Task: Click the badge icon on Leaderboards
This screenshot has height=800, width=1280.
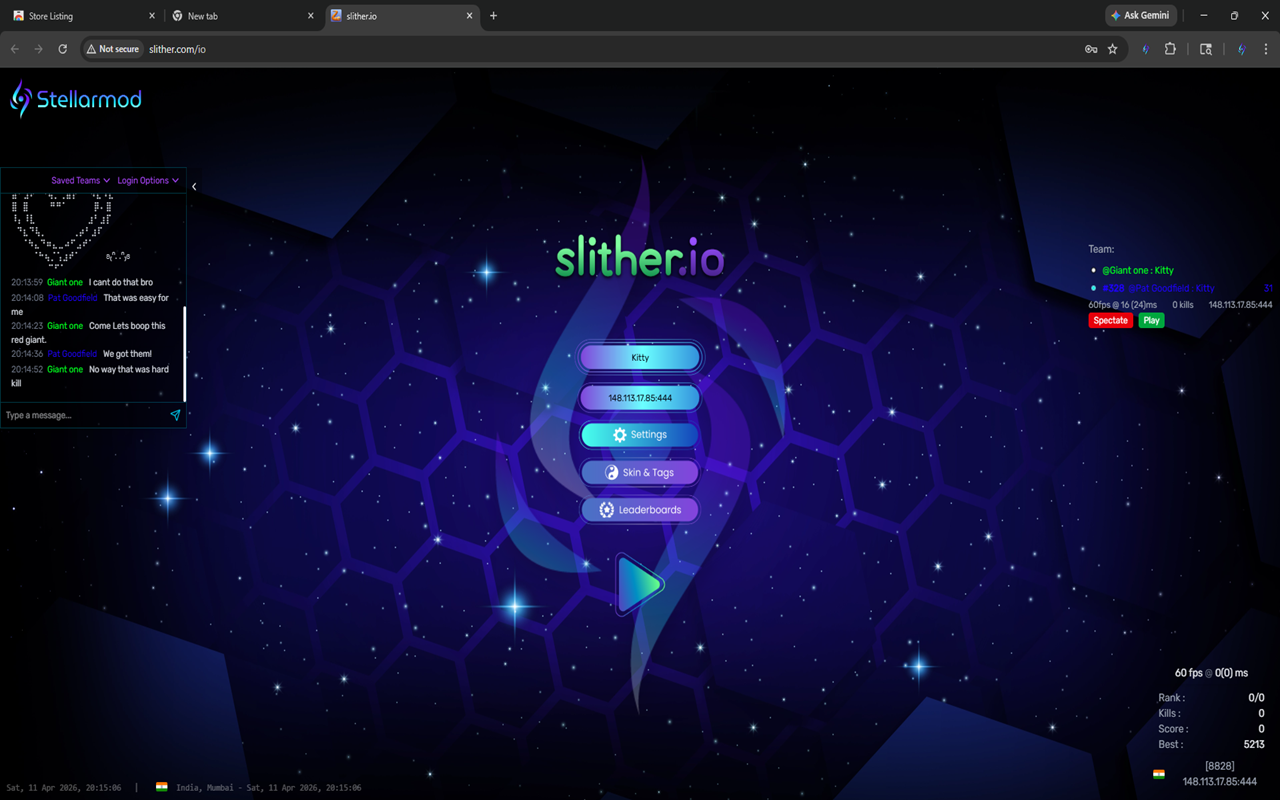Action: 606,510
